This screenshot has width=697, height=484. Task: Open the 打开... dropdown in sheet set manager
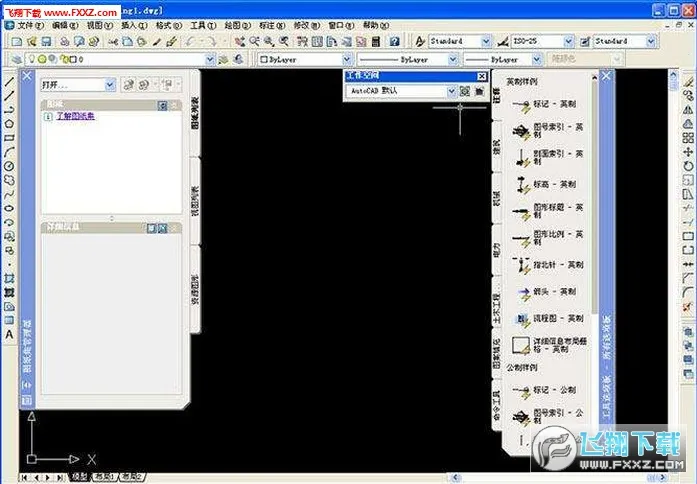[x=110, y=84]
